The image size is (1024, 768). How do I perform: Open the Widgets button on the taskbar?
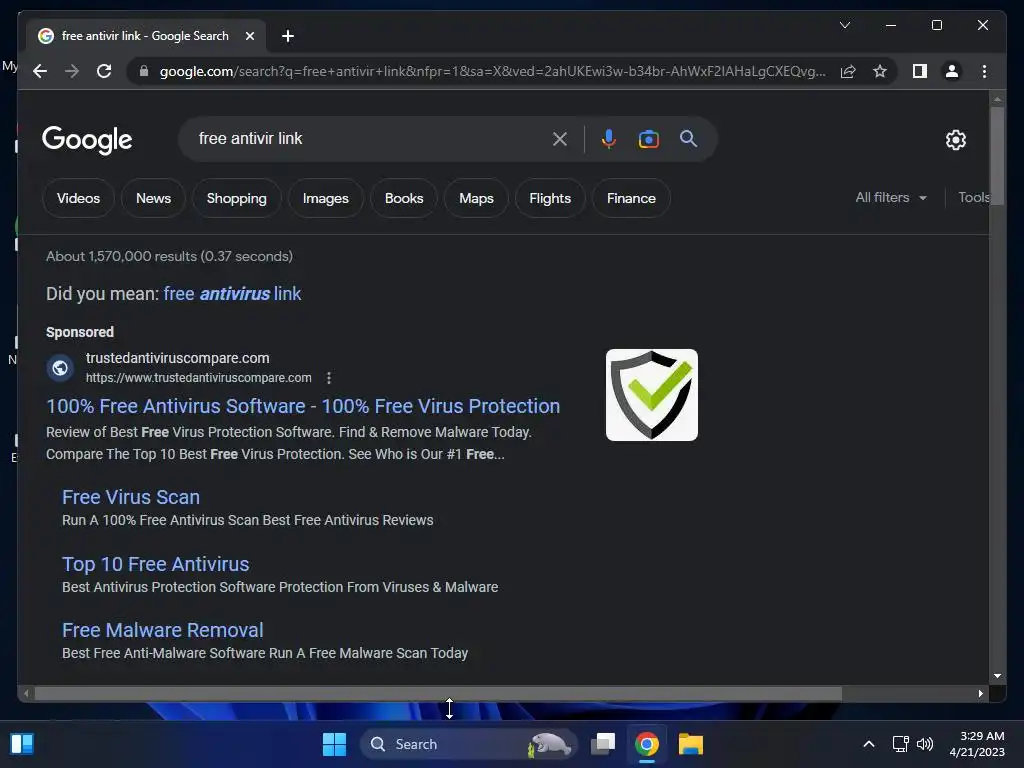coord(22,744)
